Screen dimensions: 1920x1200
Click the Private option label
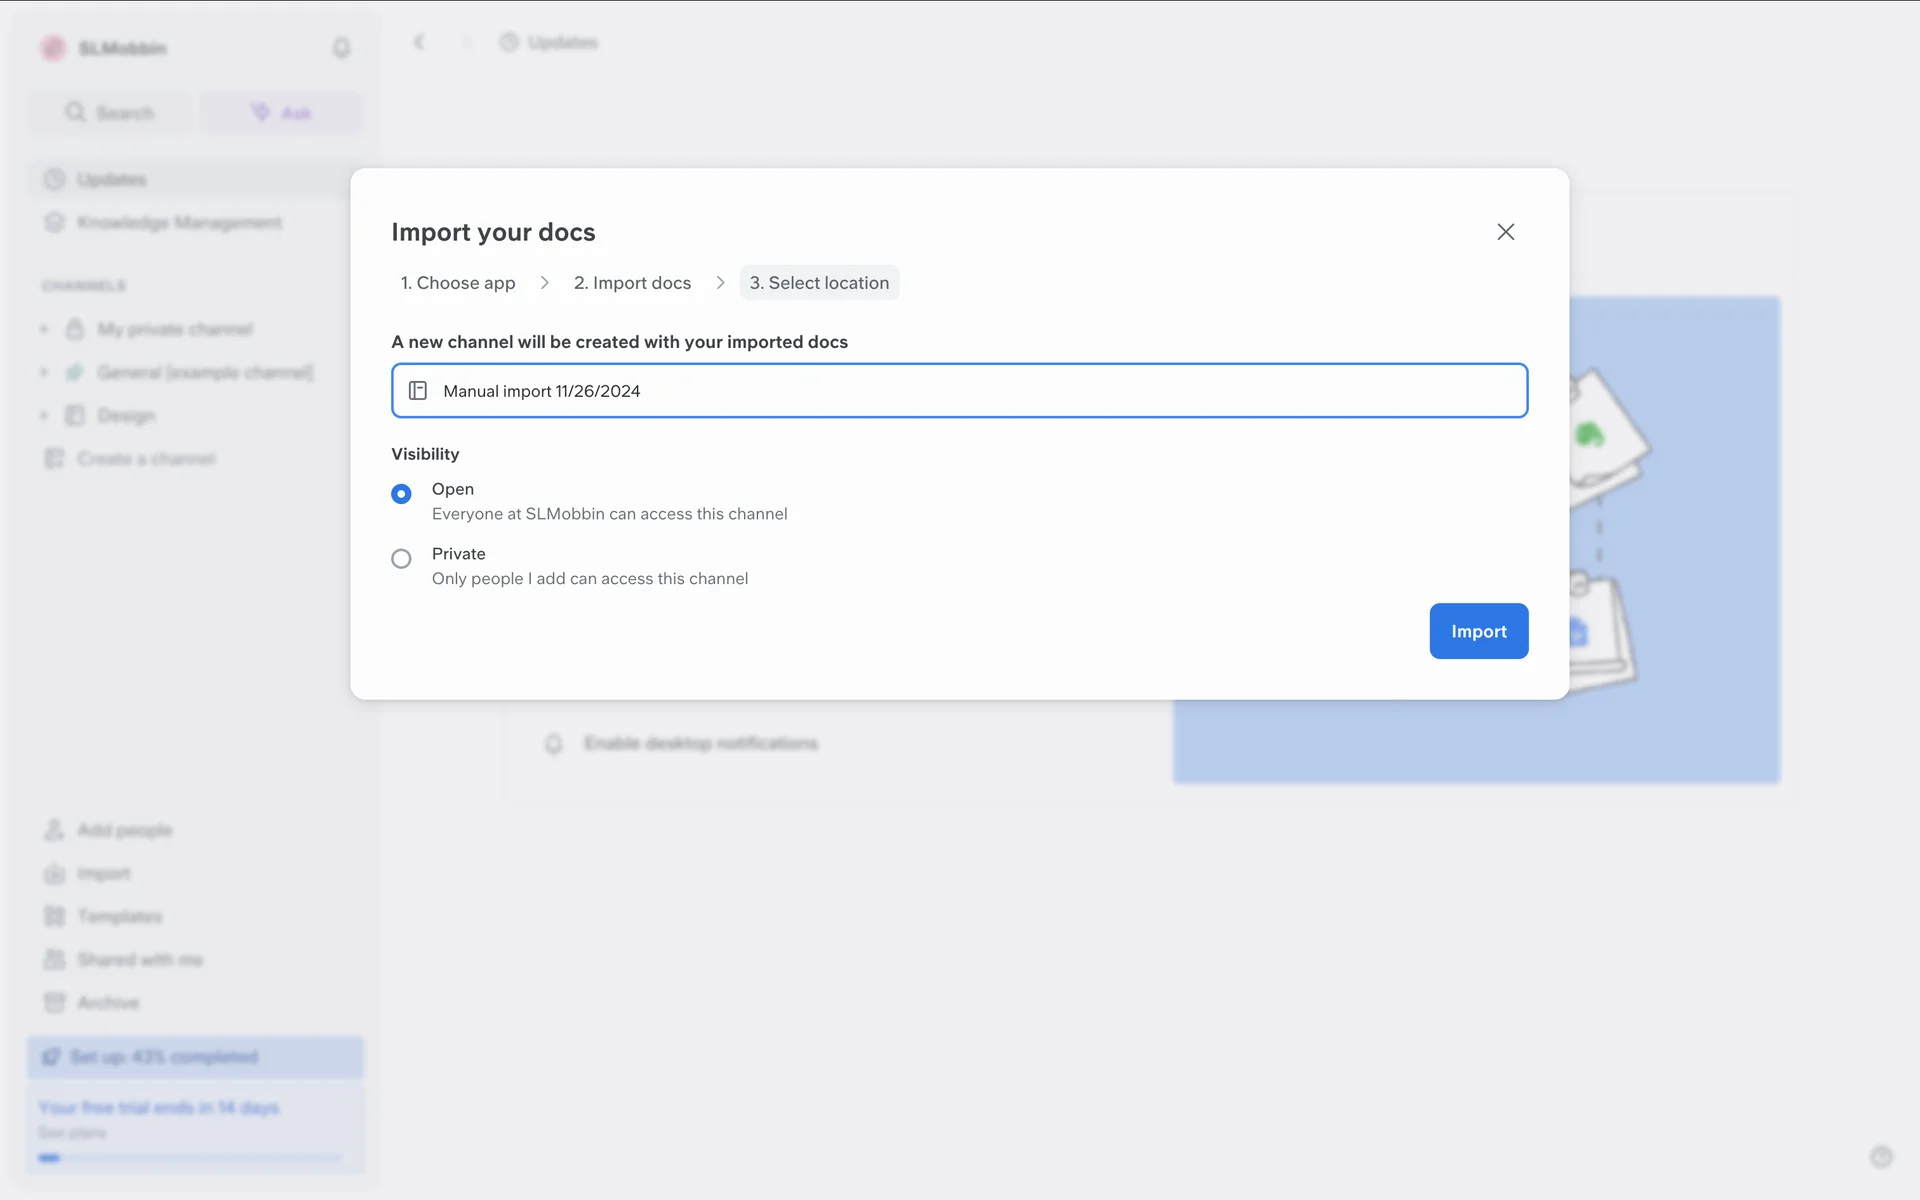(x=459, y=554)
